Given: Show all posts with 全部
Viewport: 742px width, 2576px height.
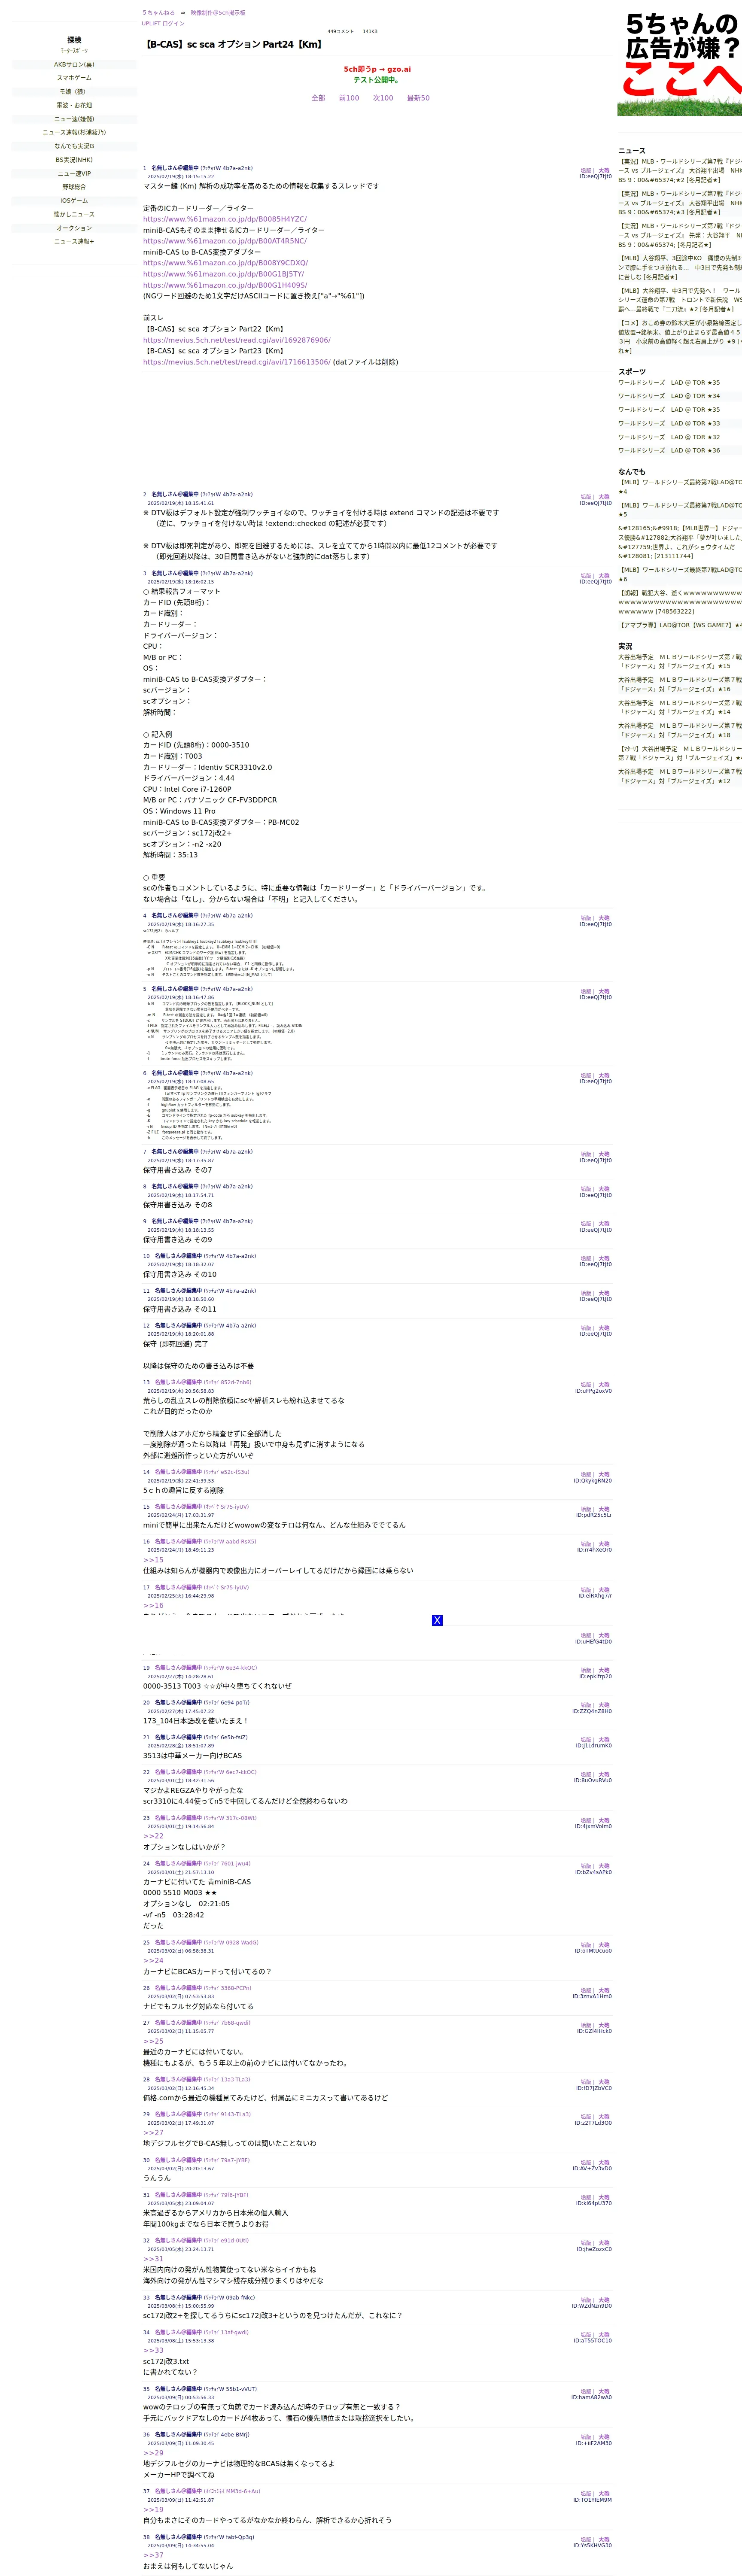Looking at the screenshot, I should click(318, 98).
